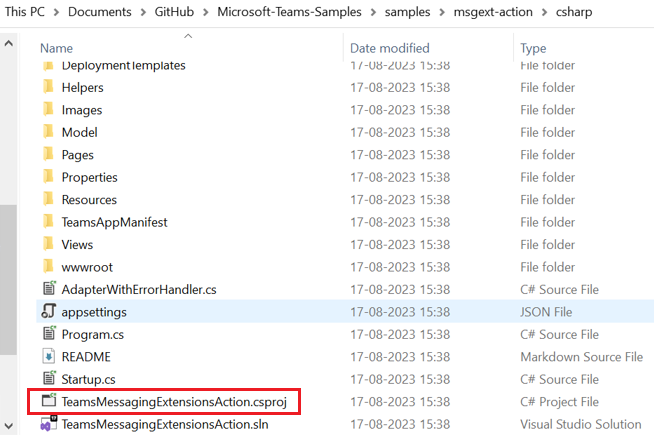Viewport: 654px width, 447px height.
Task: Select the wwwroot folder icon
Action: coord(48,267)
